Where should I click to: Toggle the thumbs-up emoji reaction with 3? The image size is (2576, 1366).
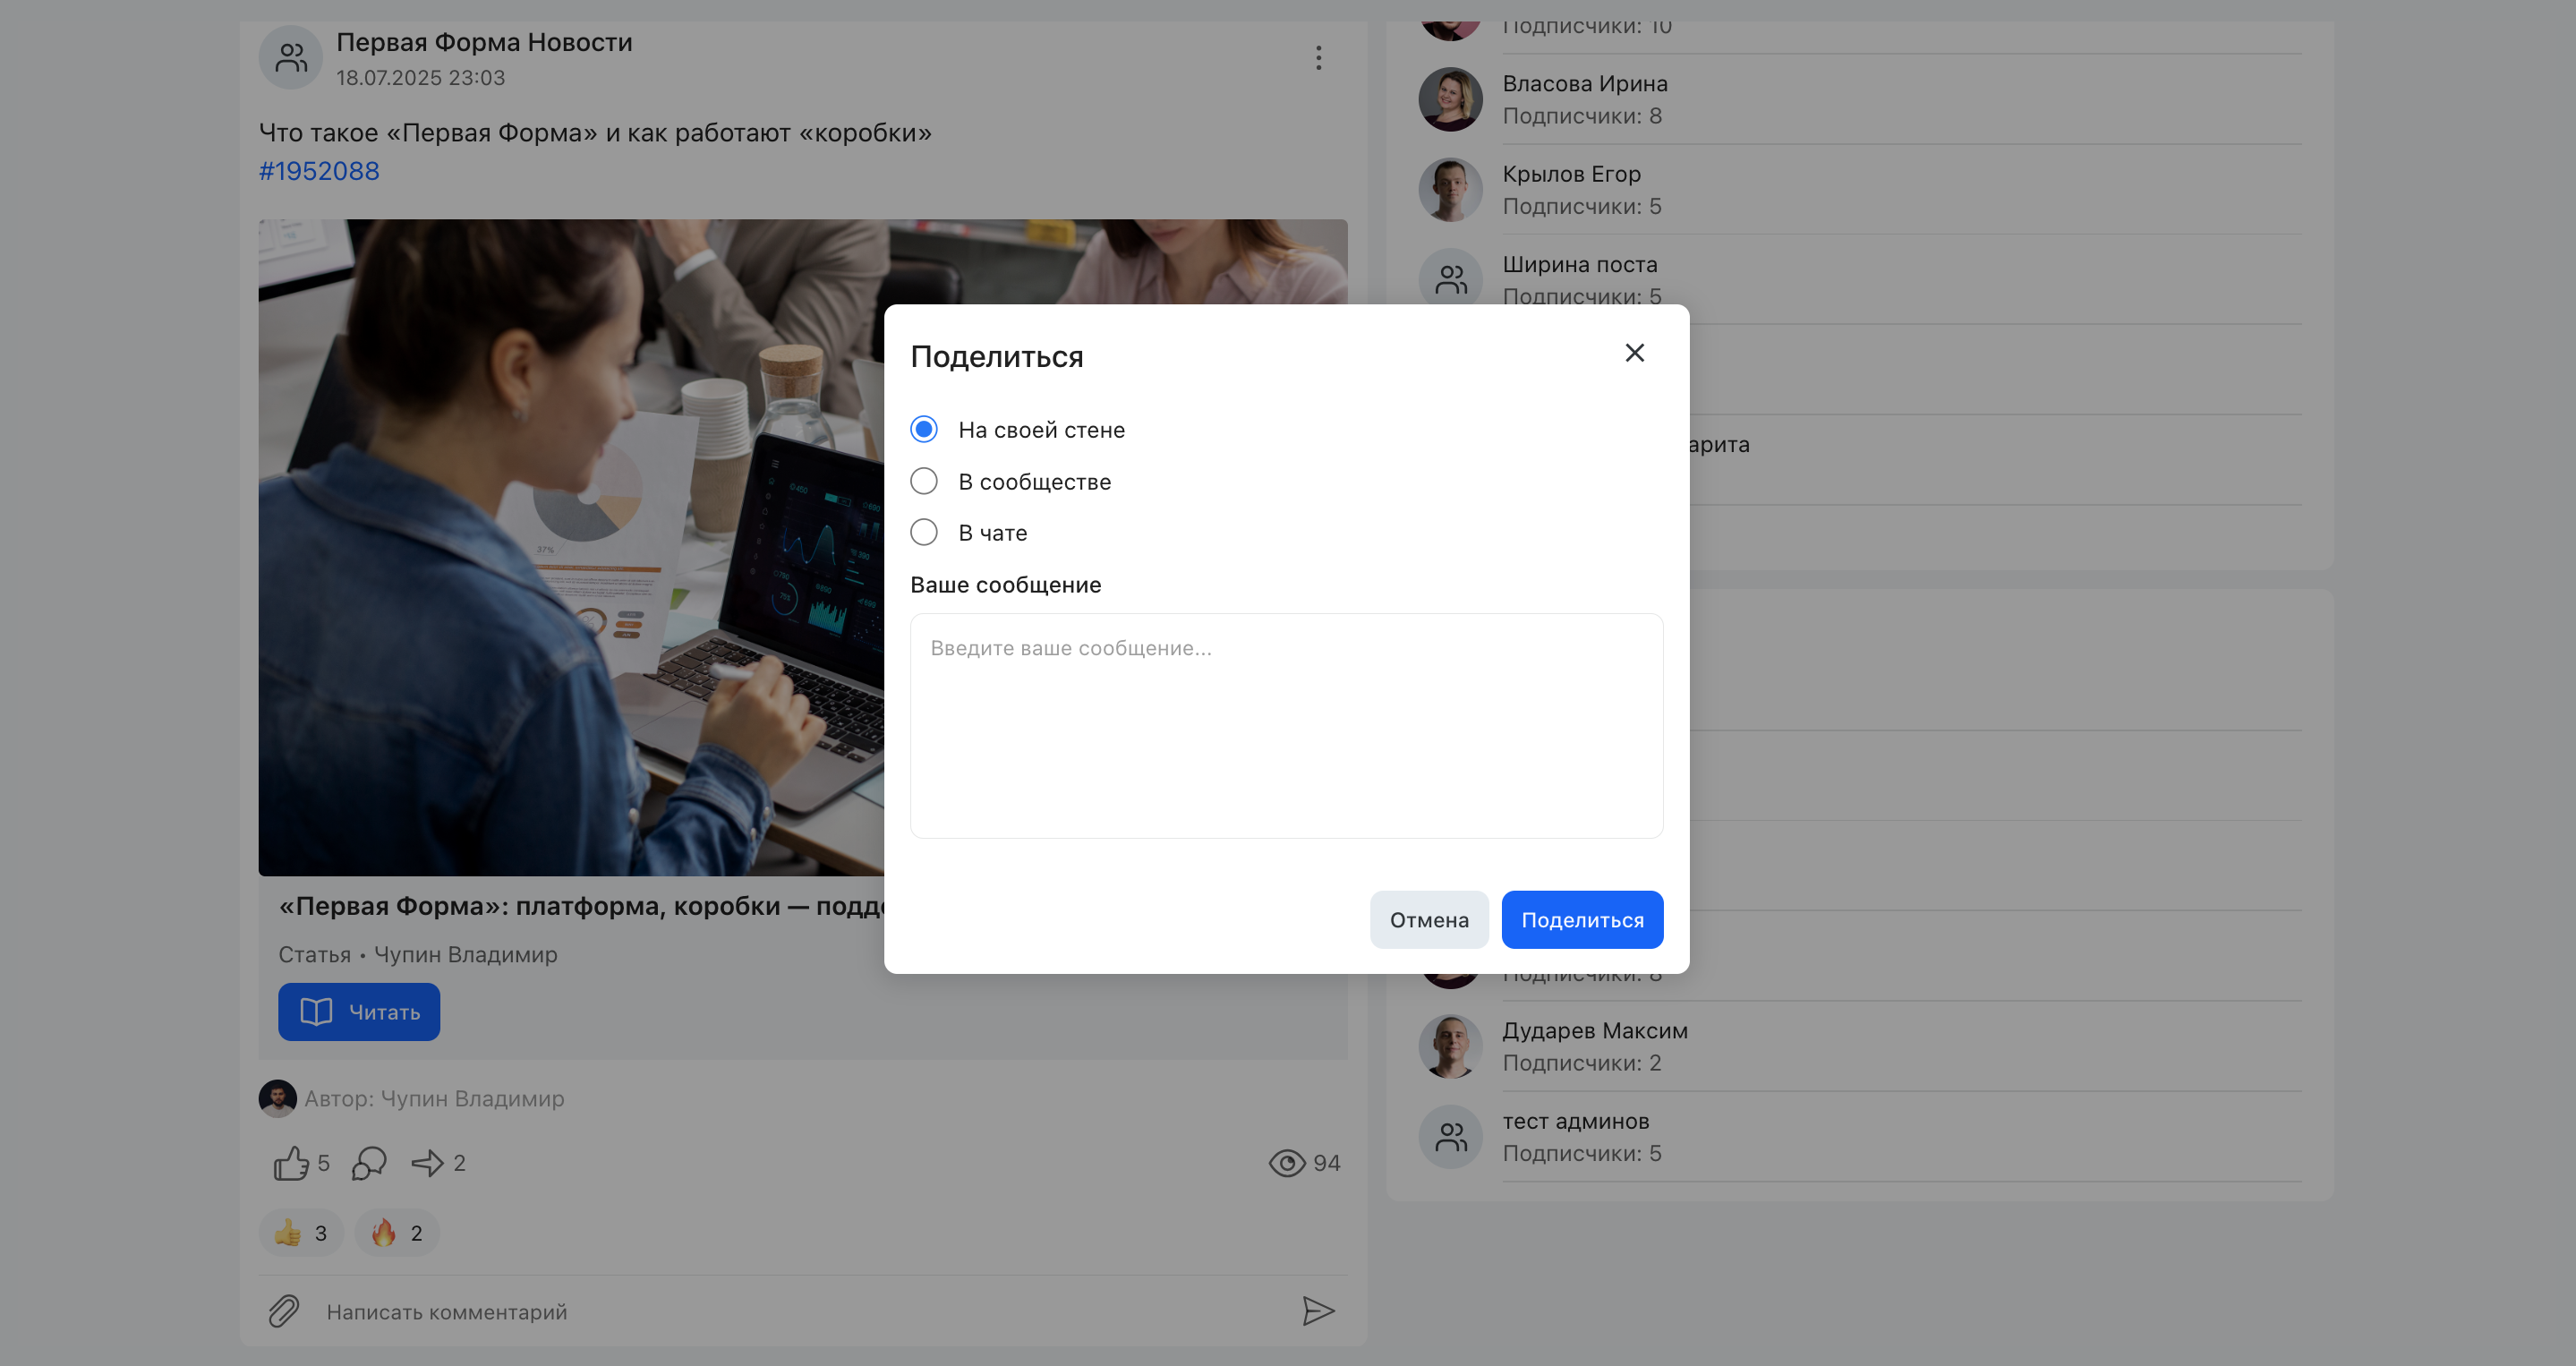coord(301,1232)
